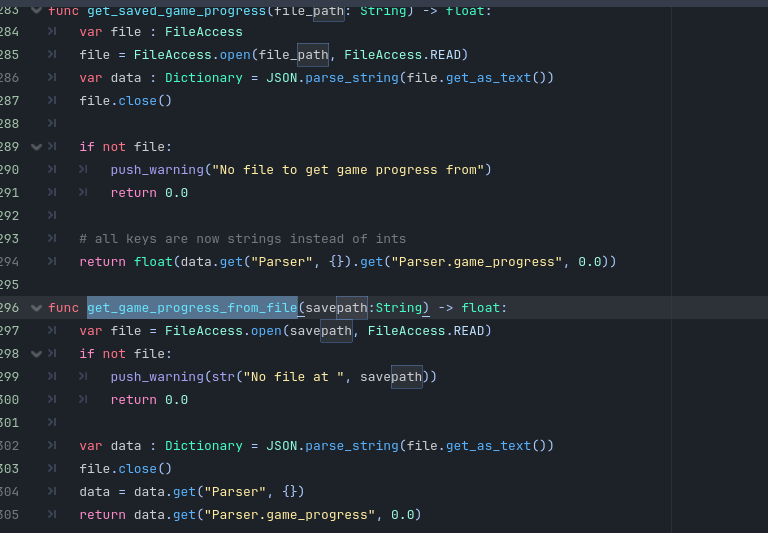Click "Parser.game_progress" string on line 305

pyautogui.click(x=289, y=515)
